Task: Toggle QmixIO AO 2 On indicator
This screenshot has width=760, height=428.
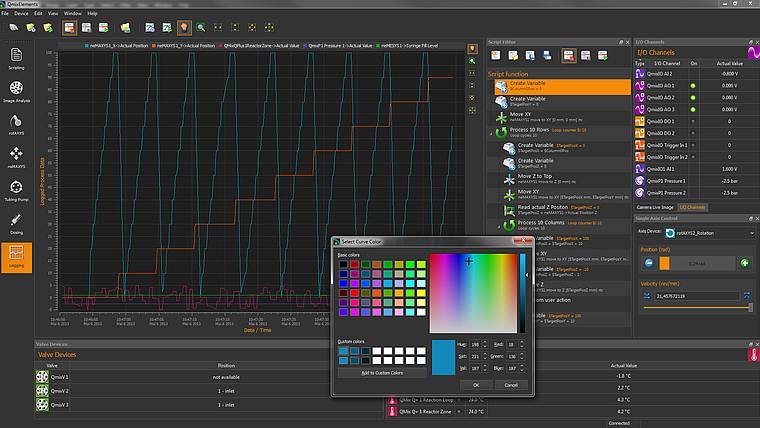Action: coord(693,97)
